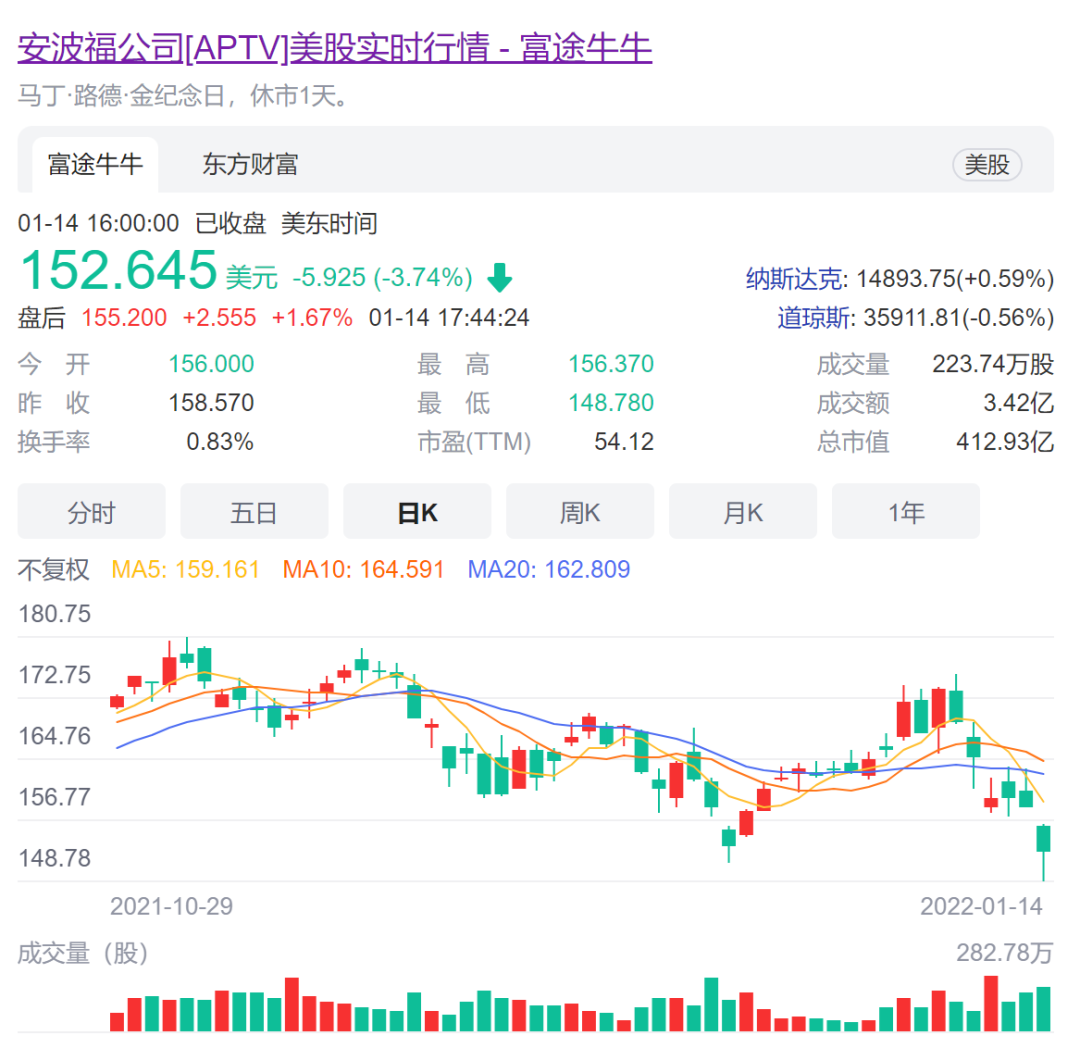Switch to the 1年 chart range

point(906,511)
